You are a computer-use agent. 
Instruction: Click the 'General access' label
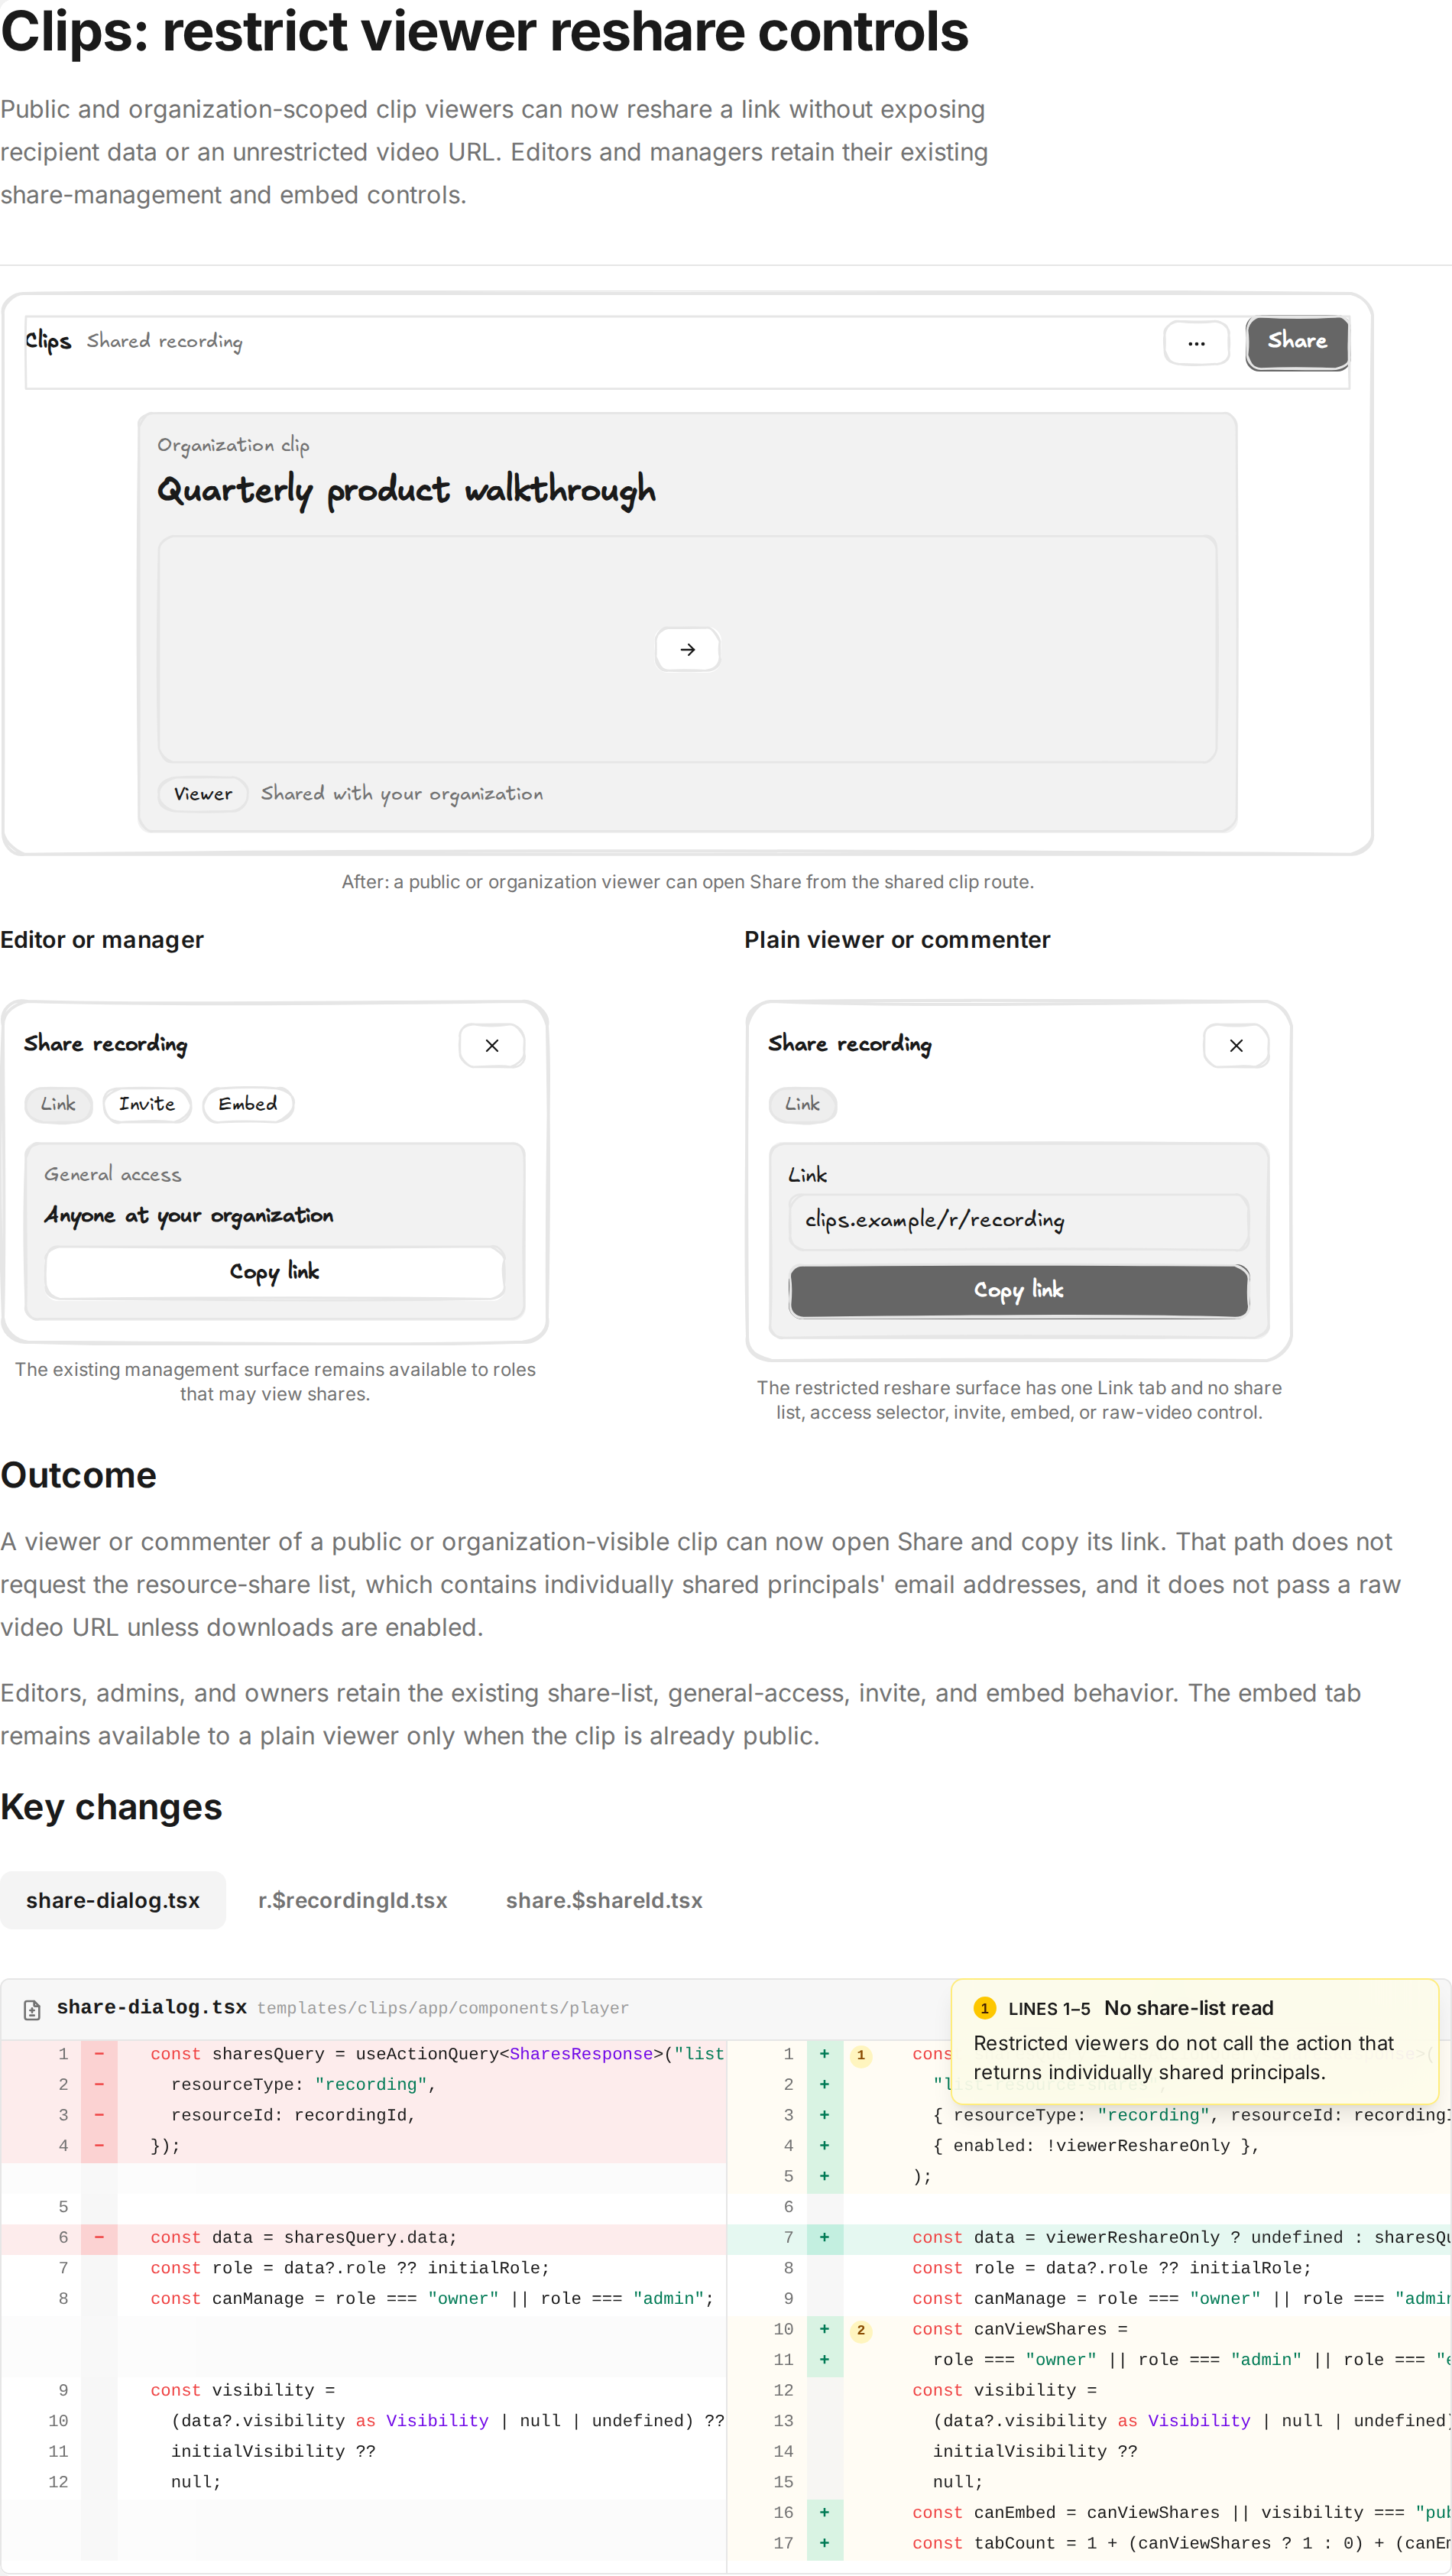(x=113, y=1175)
